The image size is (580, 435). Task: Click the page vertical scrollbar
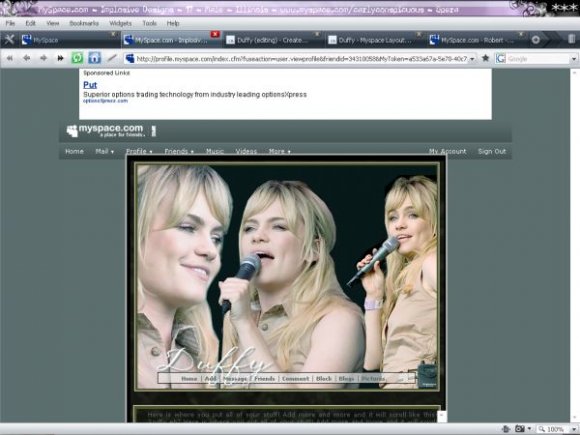point(574,244)
